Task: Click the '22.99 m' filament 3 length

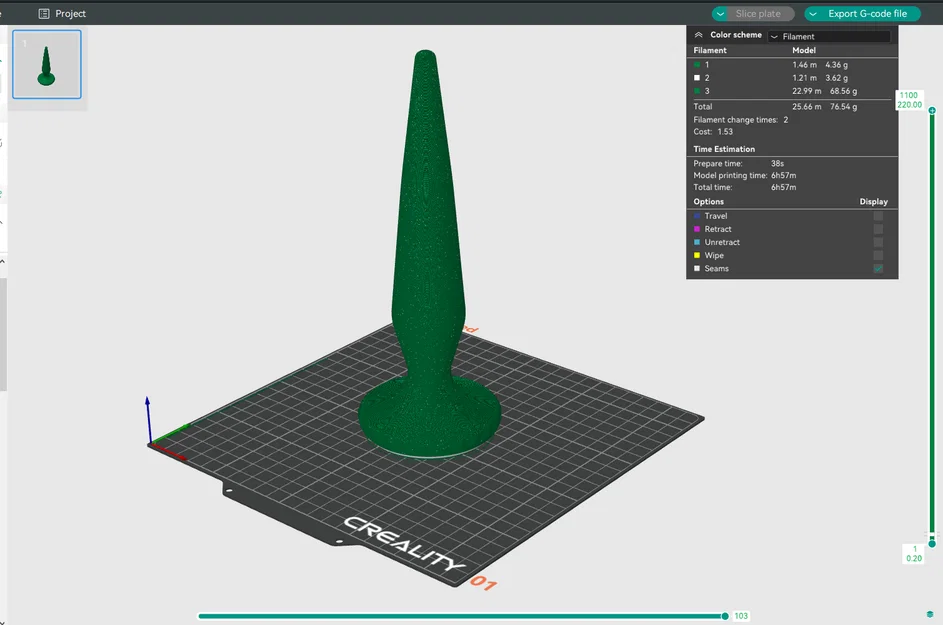Action: [x=806, y=91]
